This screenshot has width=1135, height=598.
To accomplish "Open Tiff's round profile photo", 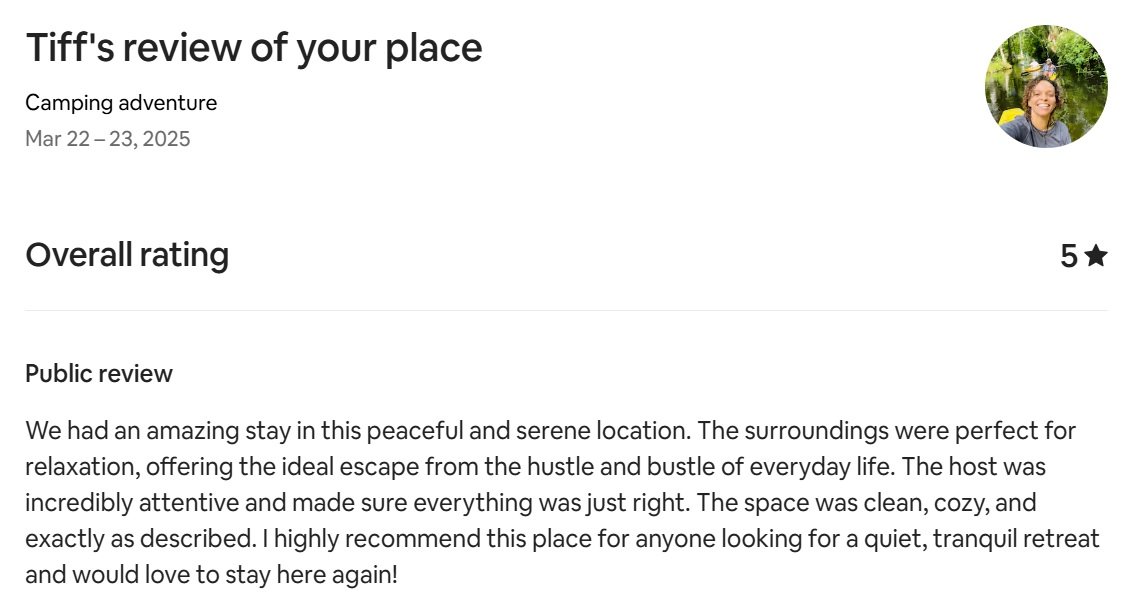I will click(1046, 86).
